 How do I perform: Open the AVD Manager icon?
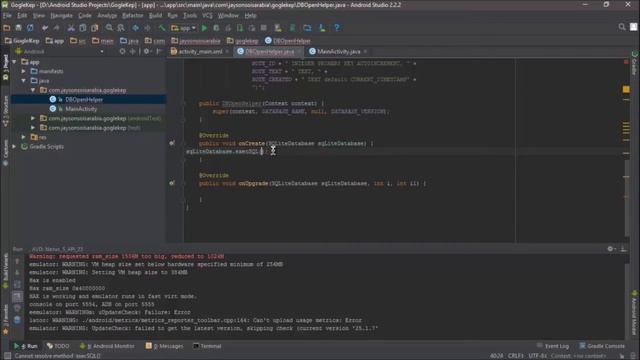[278, 28]
